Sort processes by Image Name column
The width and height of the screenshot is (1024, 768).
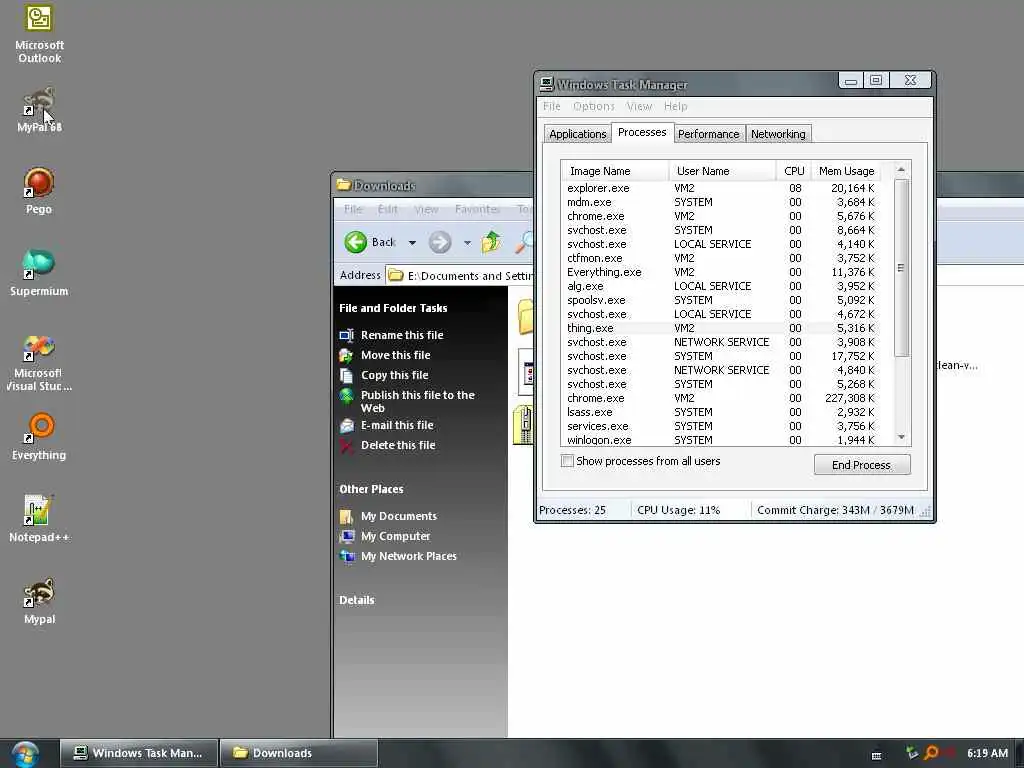click(615, 171)
